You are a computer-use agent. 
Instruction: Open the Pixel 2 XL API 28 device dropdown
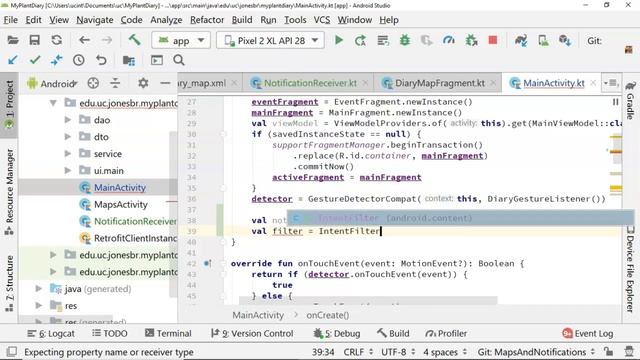tap(270, 40)
